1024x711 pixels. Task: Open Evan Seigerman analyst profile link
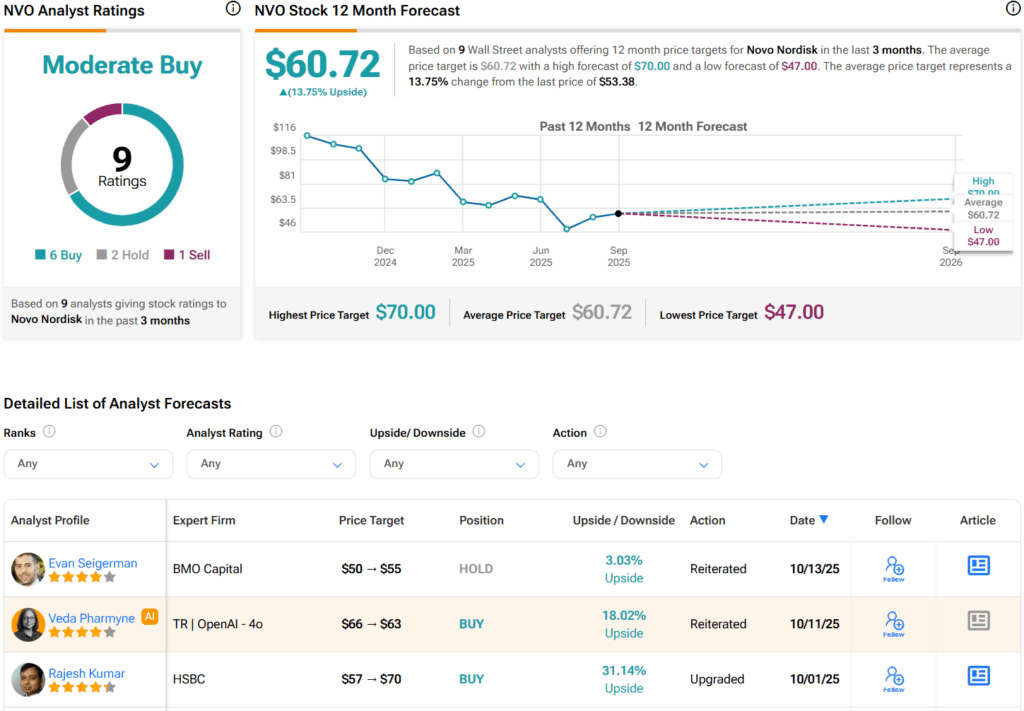[93, 563]
